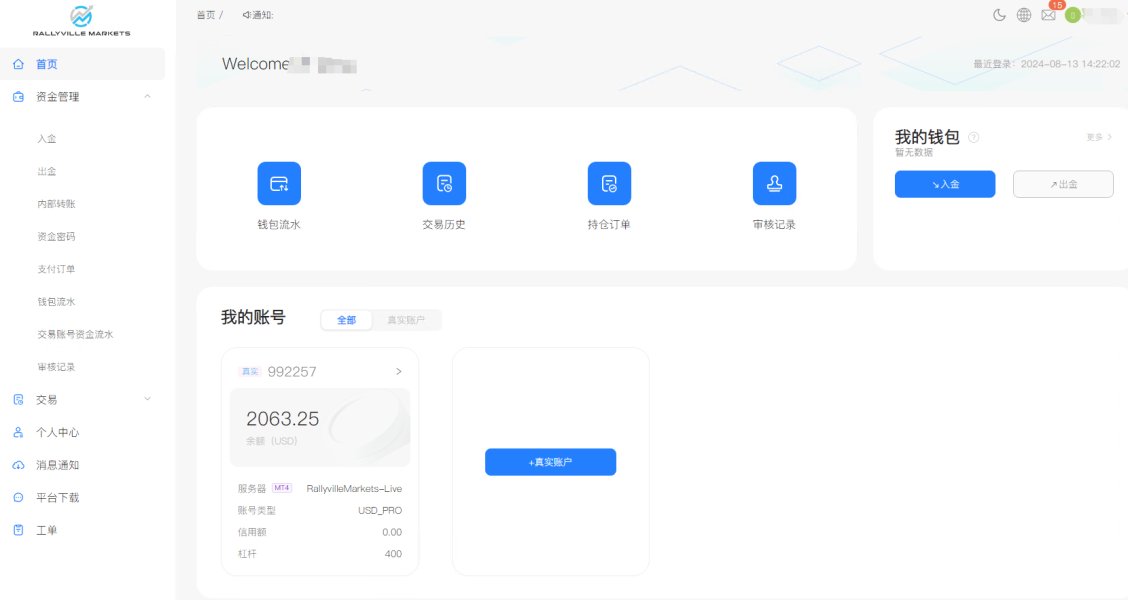Toggle dark mode moon icon

click(999, 14)
